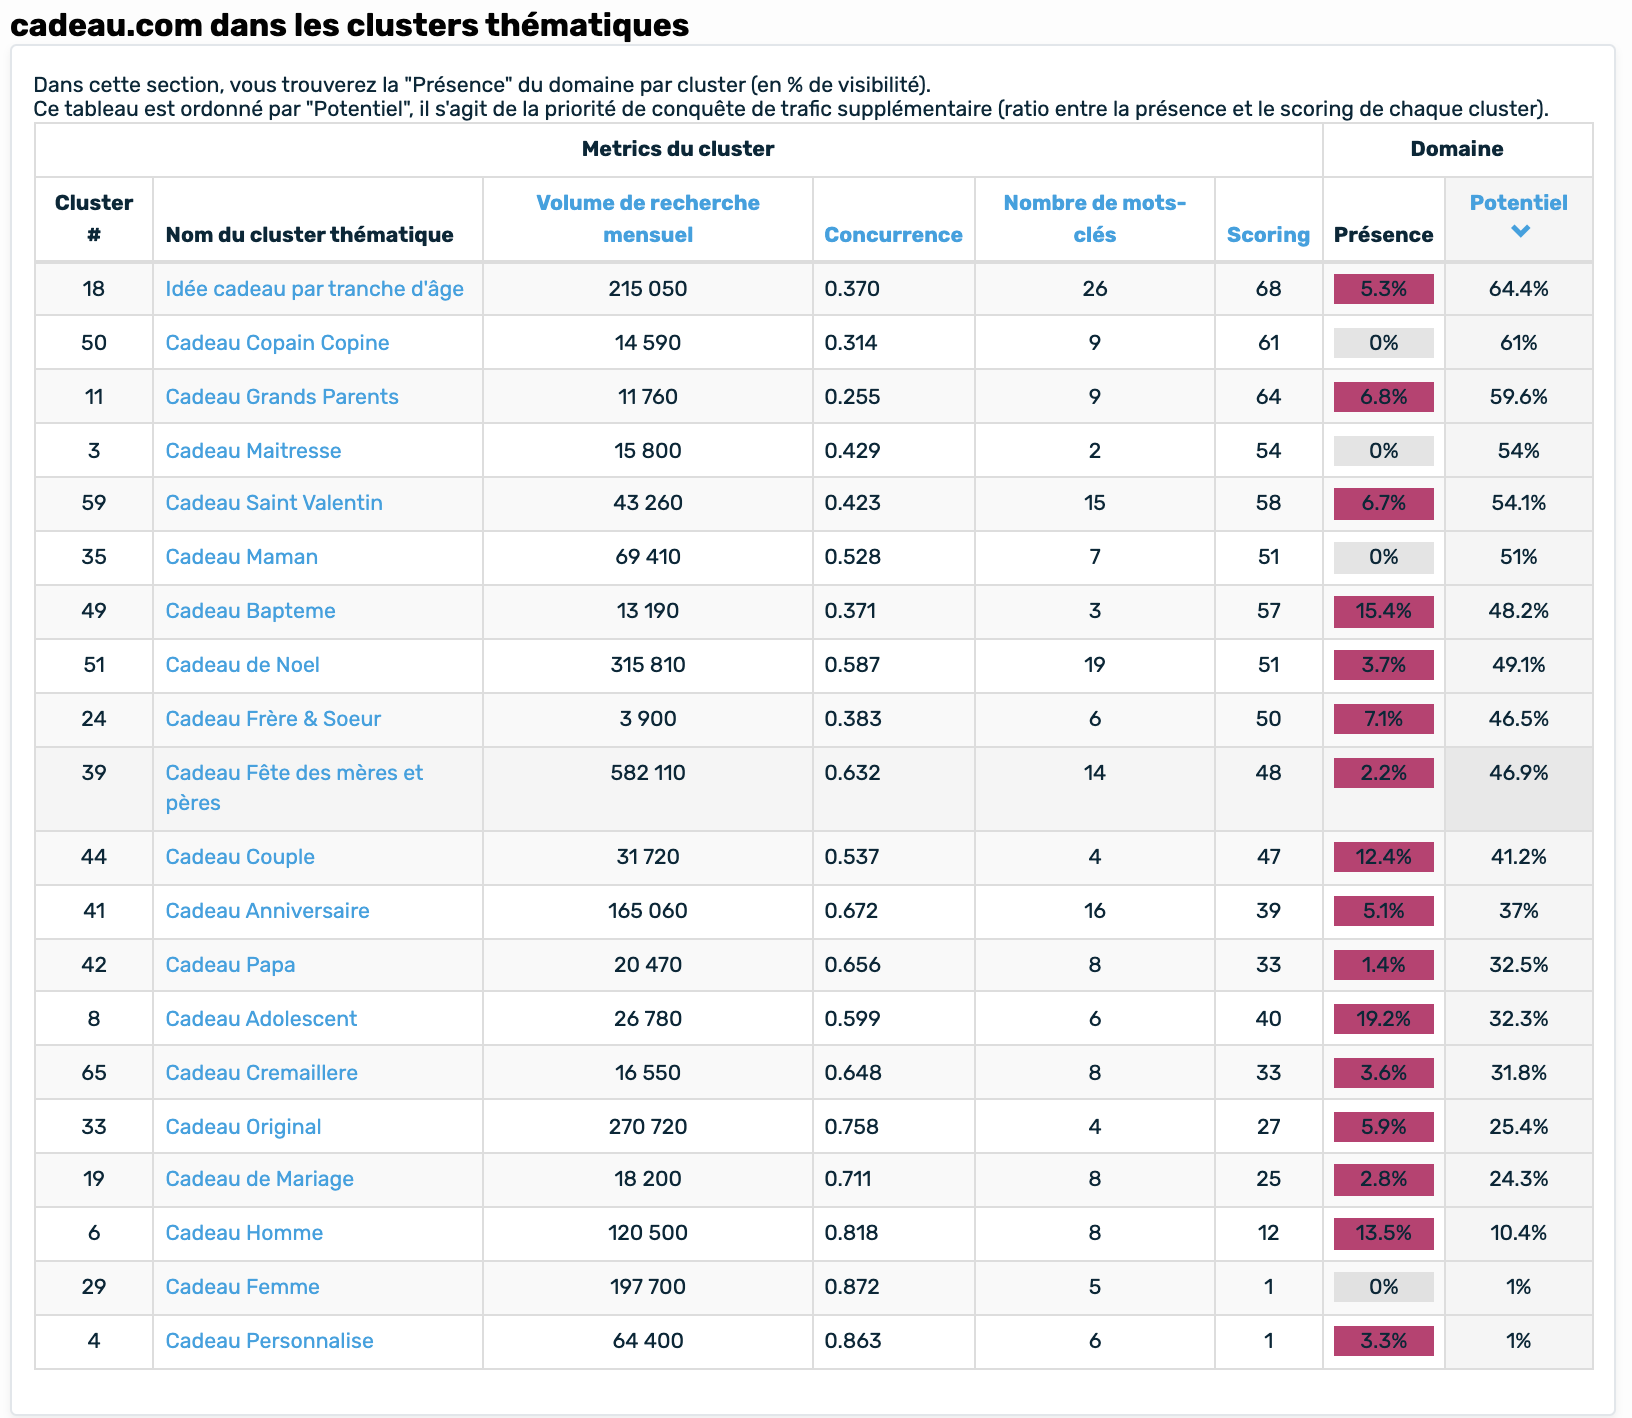
Task: Open Cadeau Original cluster link
Action: pos(243,1127)
